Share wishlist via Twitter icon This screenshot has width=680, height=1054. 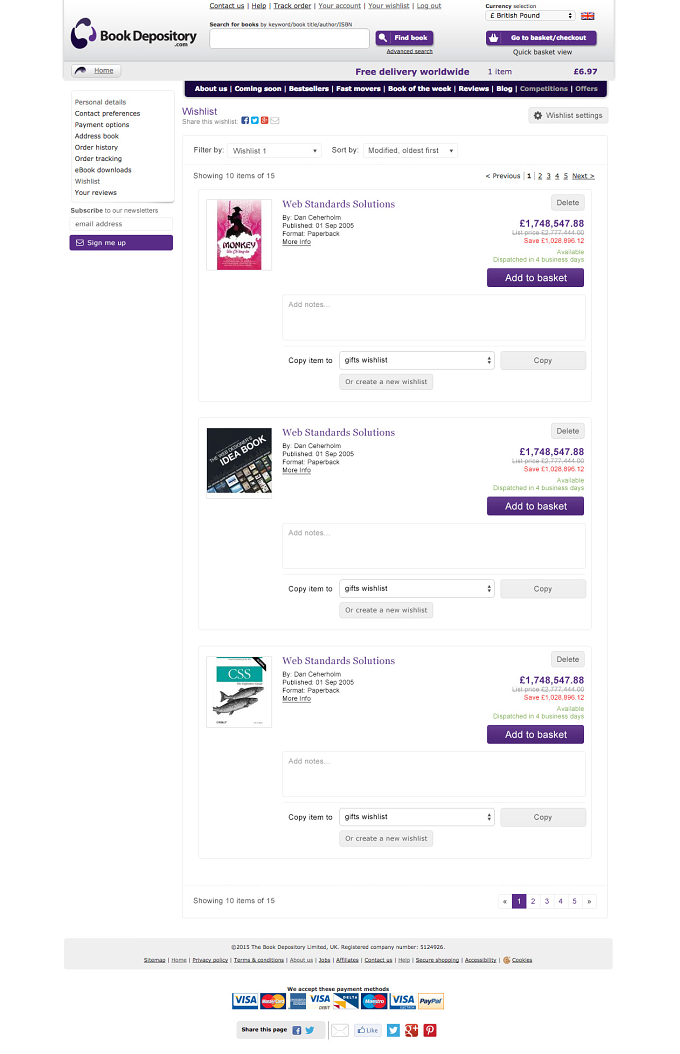click(255, 120)
